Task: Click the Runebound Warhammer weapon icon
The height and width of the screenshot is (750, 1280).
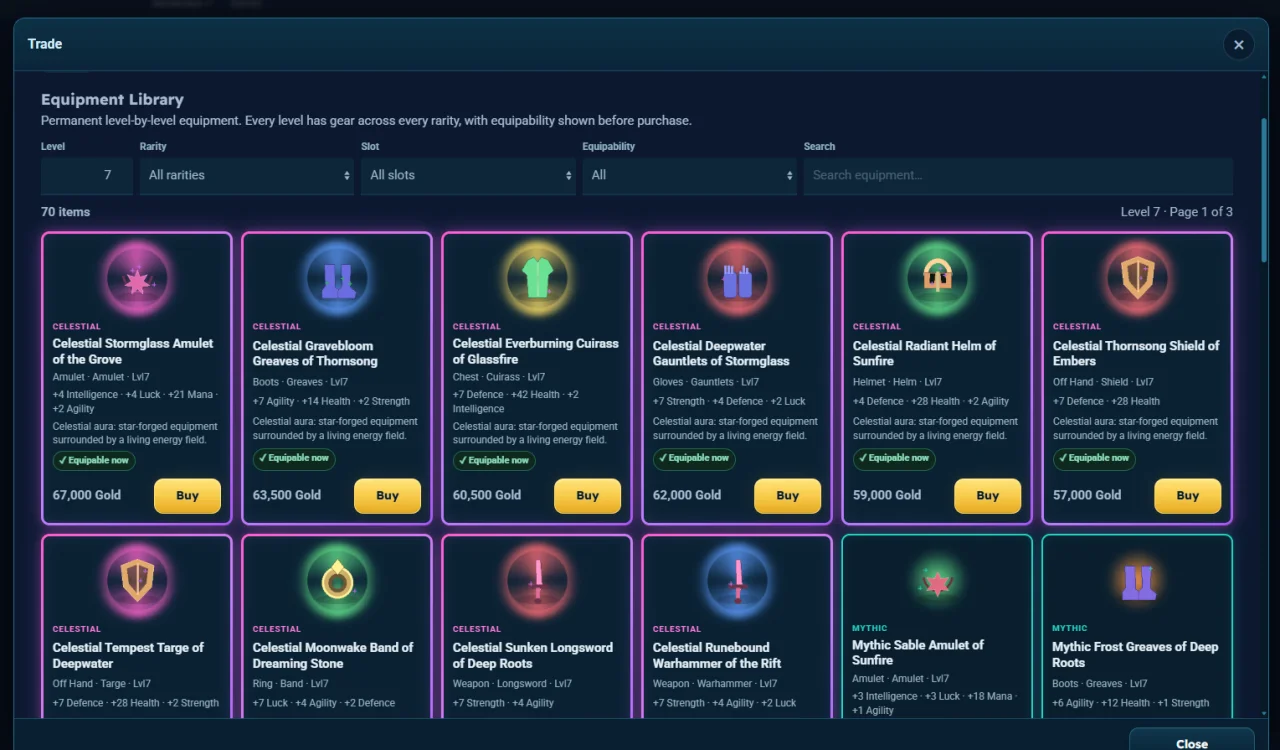Action: (x=737, y=581)
